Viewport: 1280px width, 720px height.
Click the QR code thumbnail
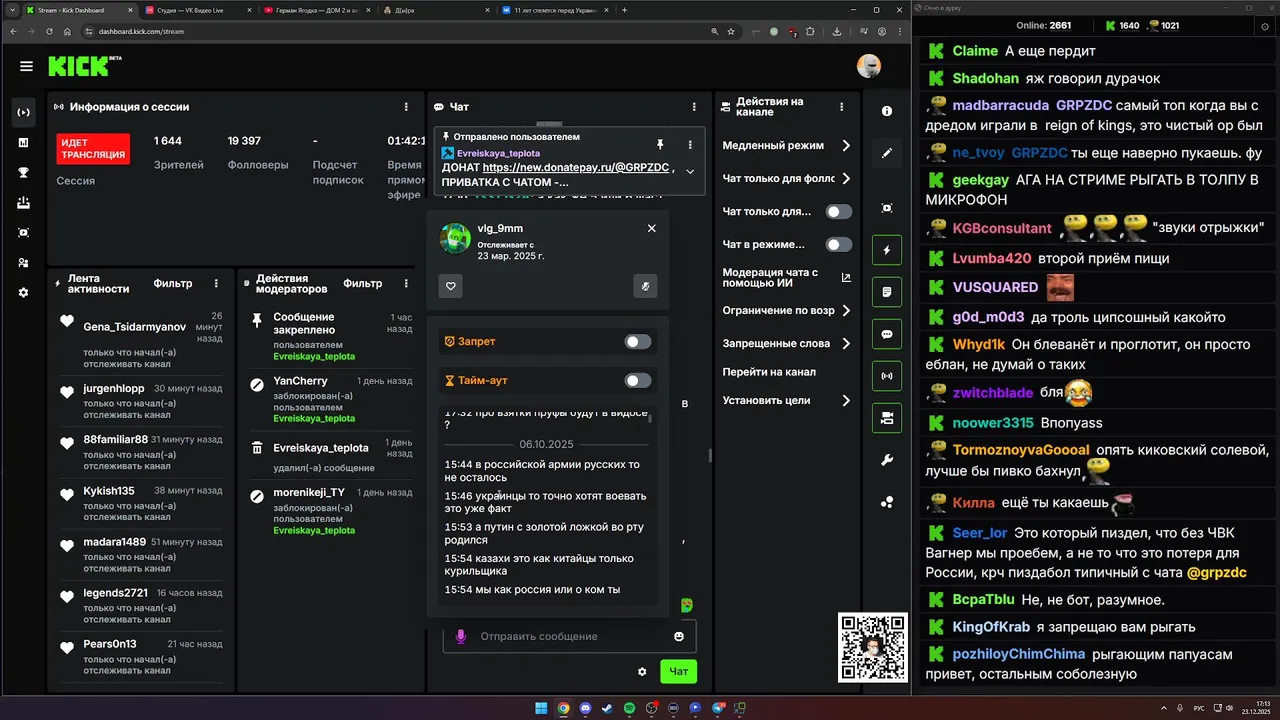point(873,647)
